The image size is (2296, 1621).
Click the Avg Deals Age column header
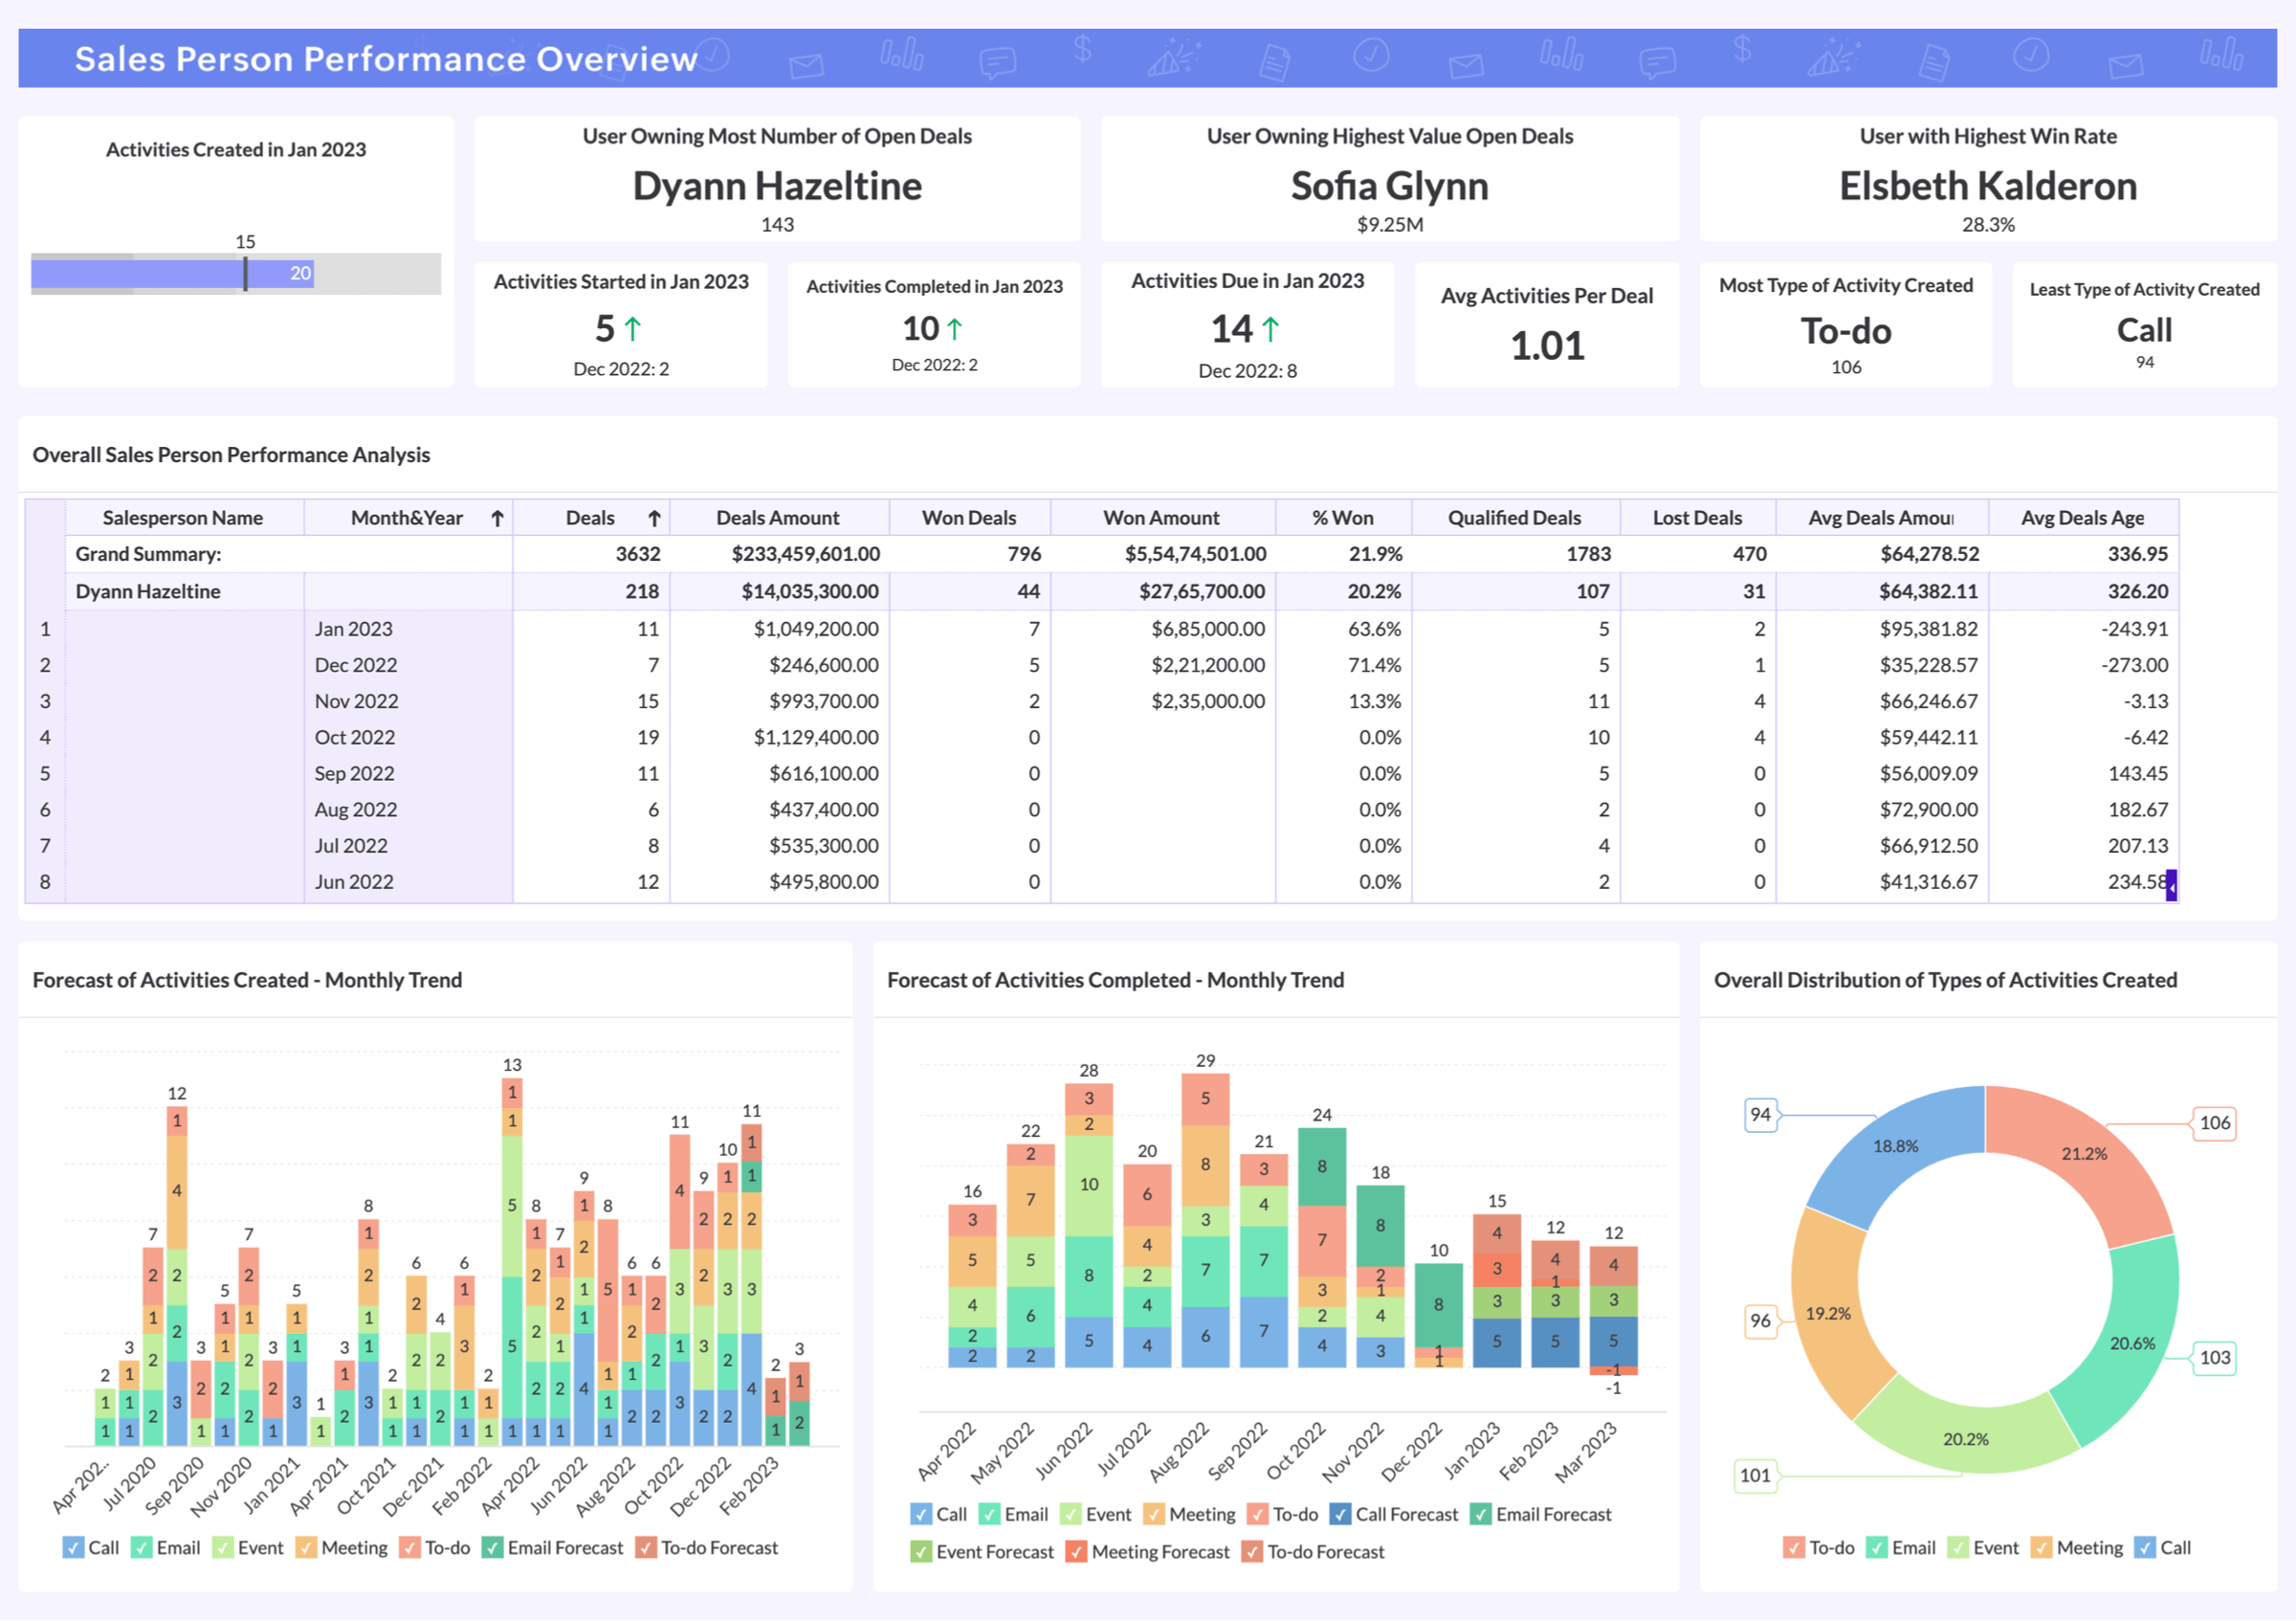click(2083, 518)
